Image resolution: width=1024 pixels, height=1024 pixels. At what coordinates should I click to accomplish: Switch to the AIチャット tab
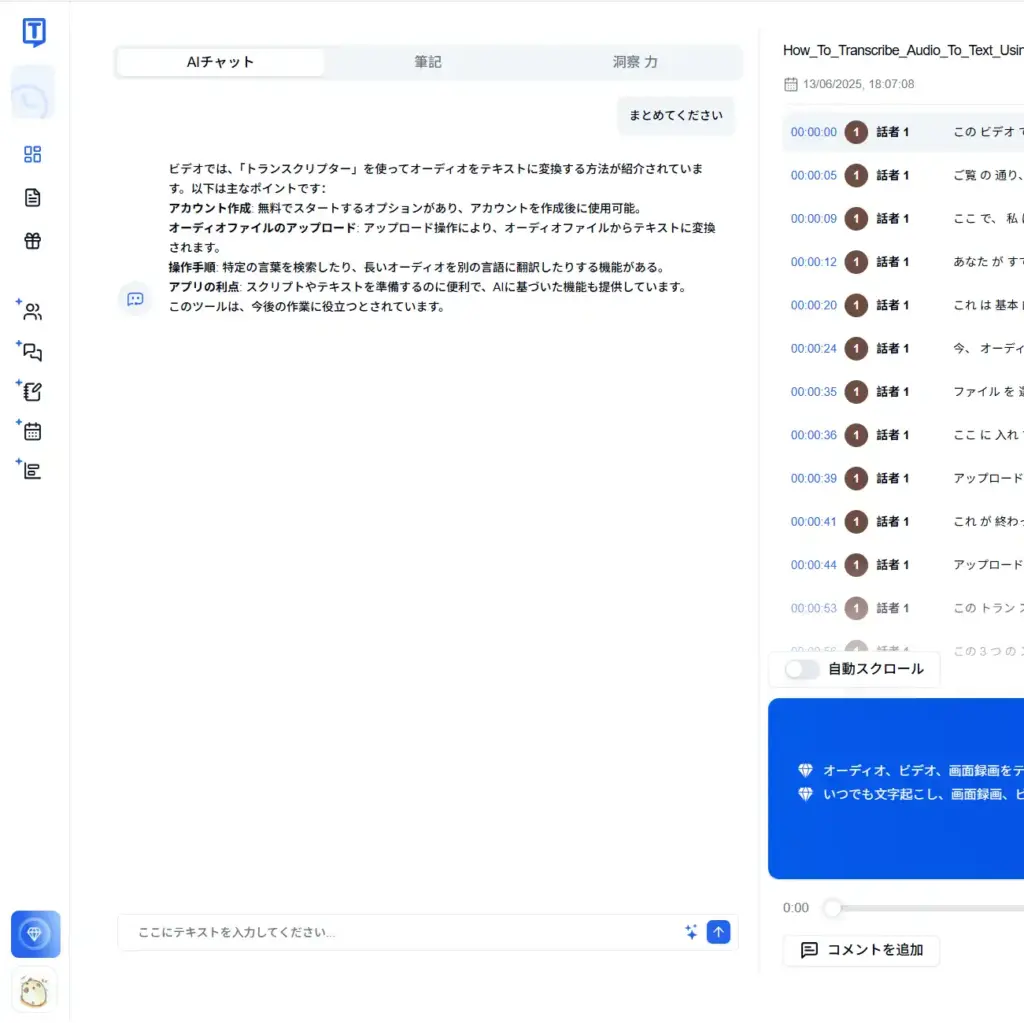pyautogui.click(x=220, y=62)
